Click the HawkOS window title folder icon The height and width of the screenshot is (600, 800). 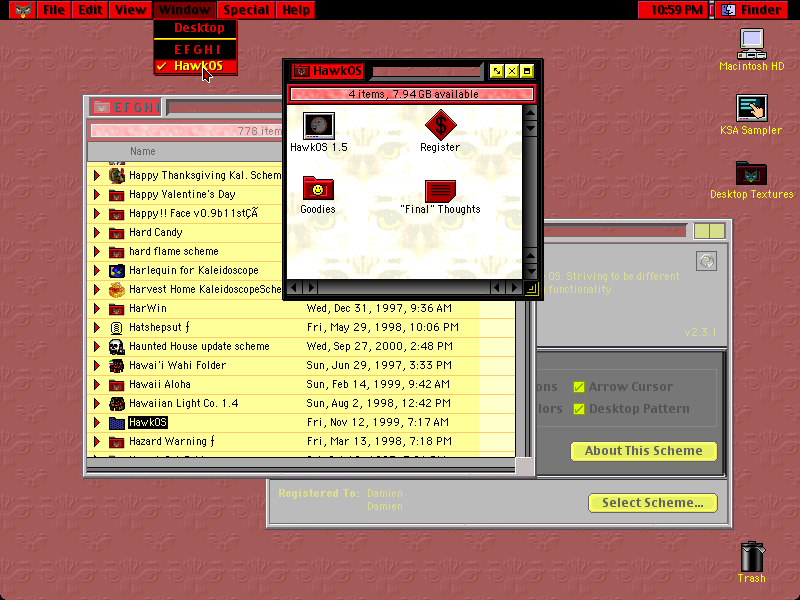coord(301,71)
